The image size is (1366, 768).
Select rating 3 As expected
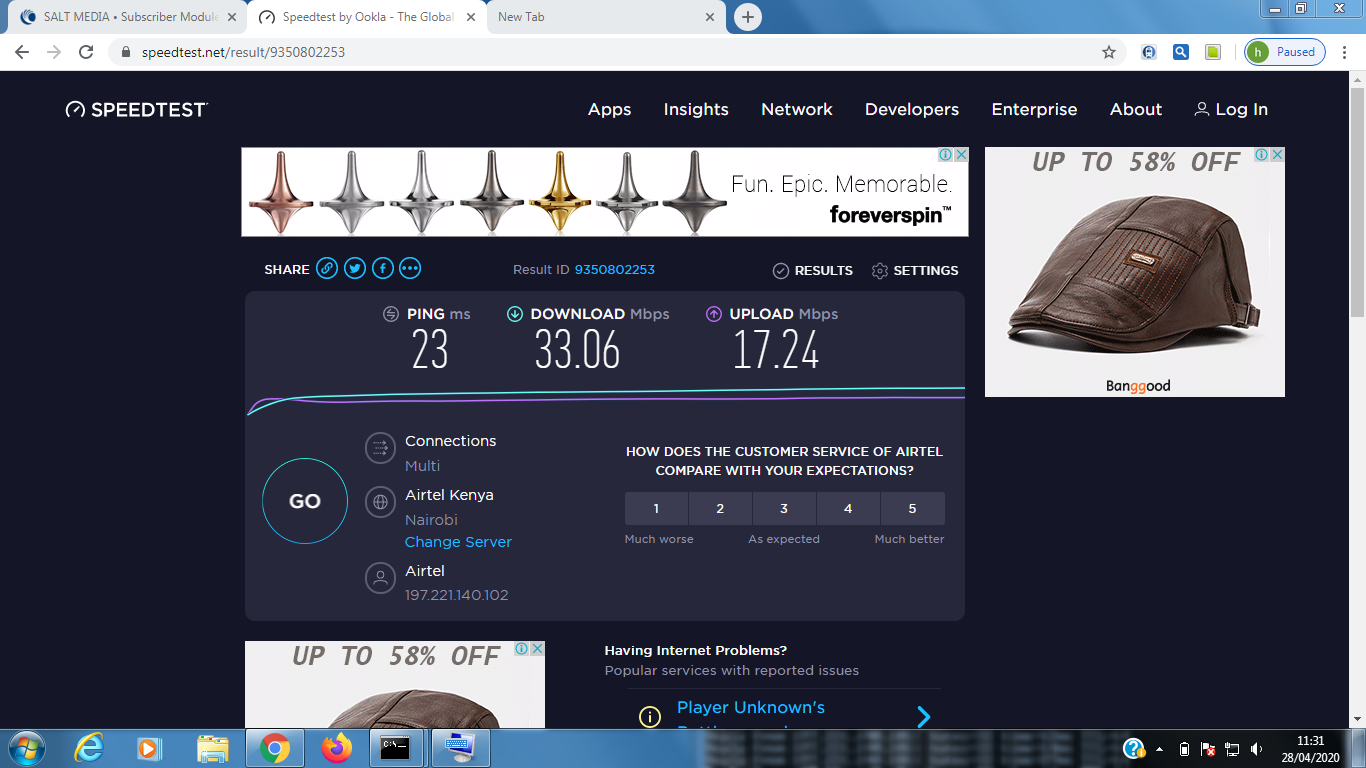[784, 509]
